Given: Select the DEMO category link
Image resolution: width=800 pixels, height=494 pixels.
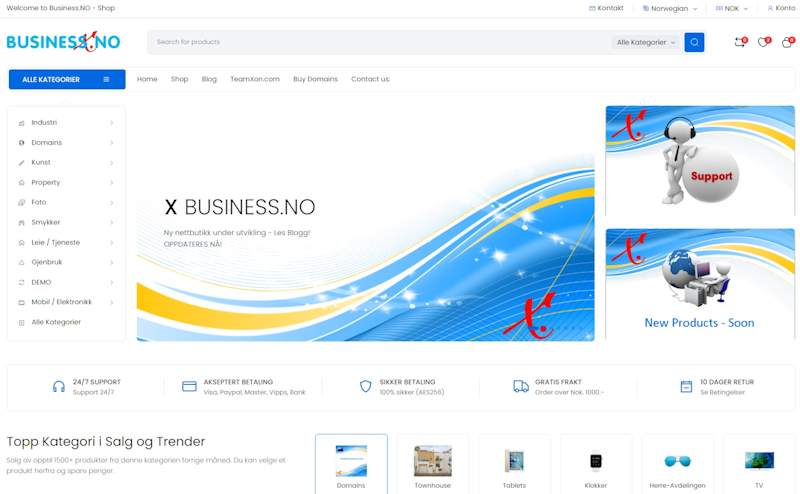Looking at the screenshot, I should [x=41, y=282].
